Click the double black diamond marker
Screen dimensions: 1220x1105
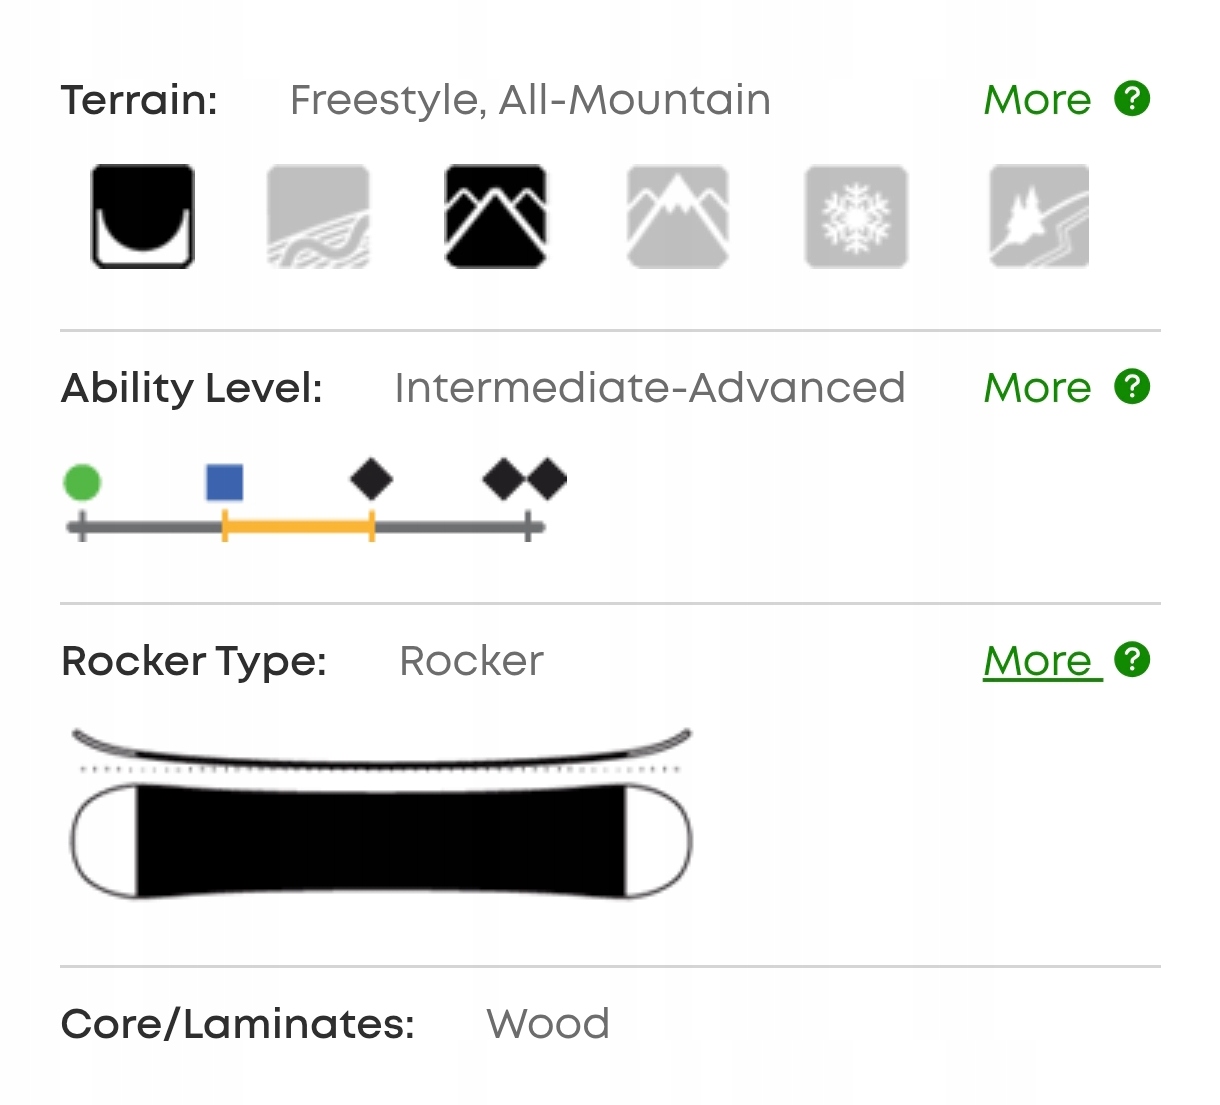(x=525, y=479)
